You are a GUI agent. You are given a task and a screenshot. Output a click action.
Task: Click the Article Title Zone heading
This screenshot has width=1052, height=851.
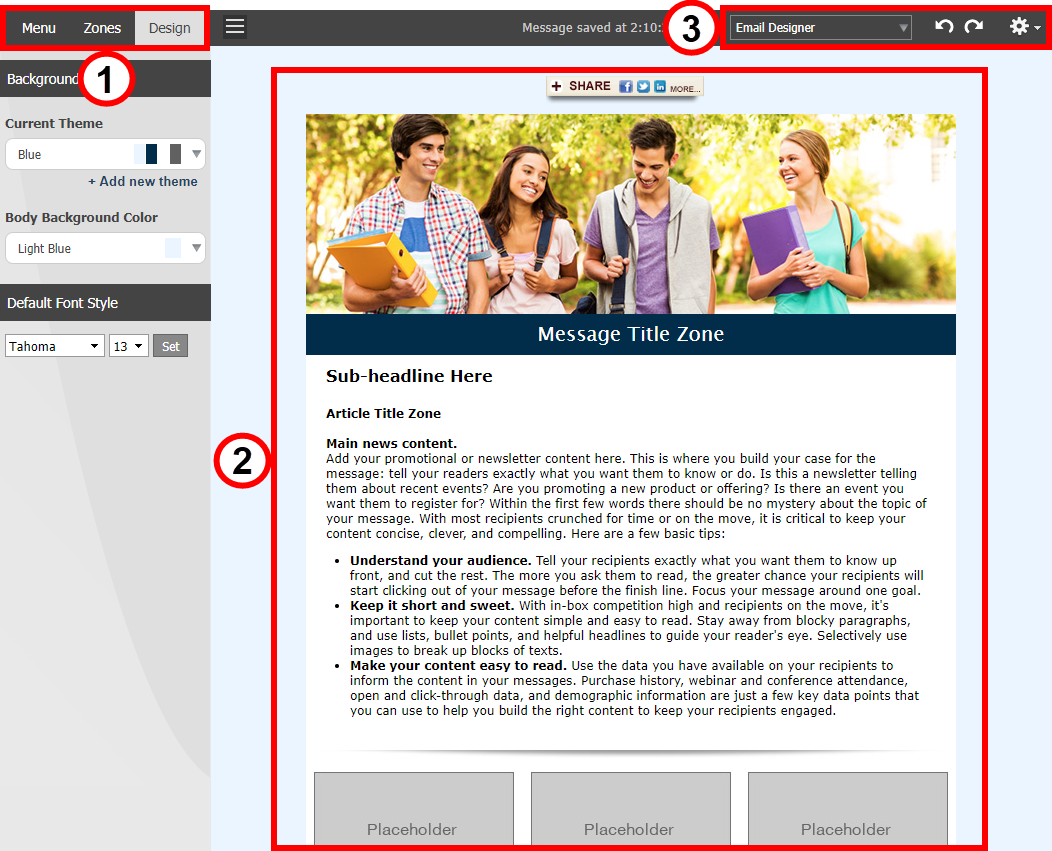pos(384,413)
